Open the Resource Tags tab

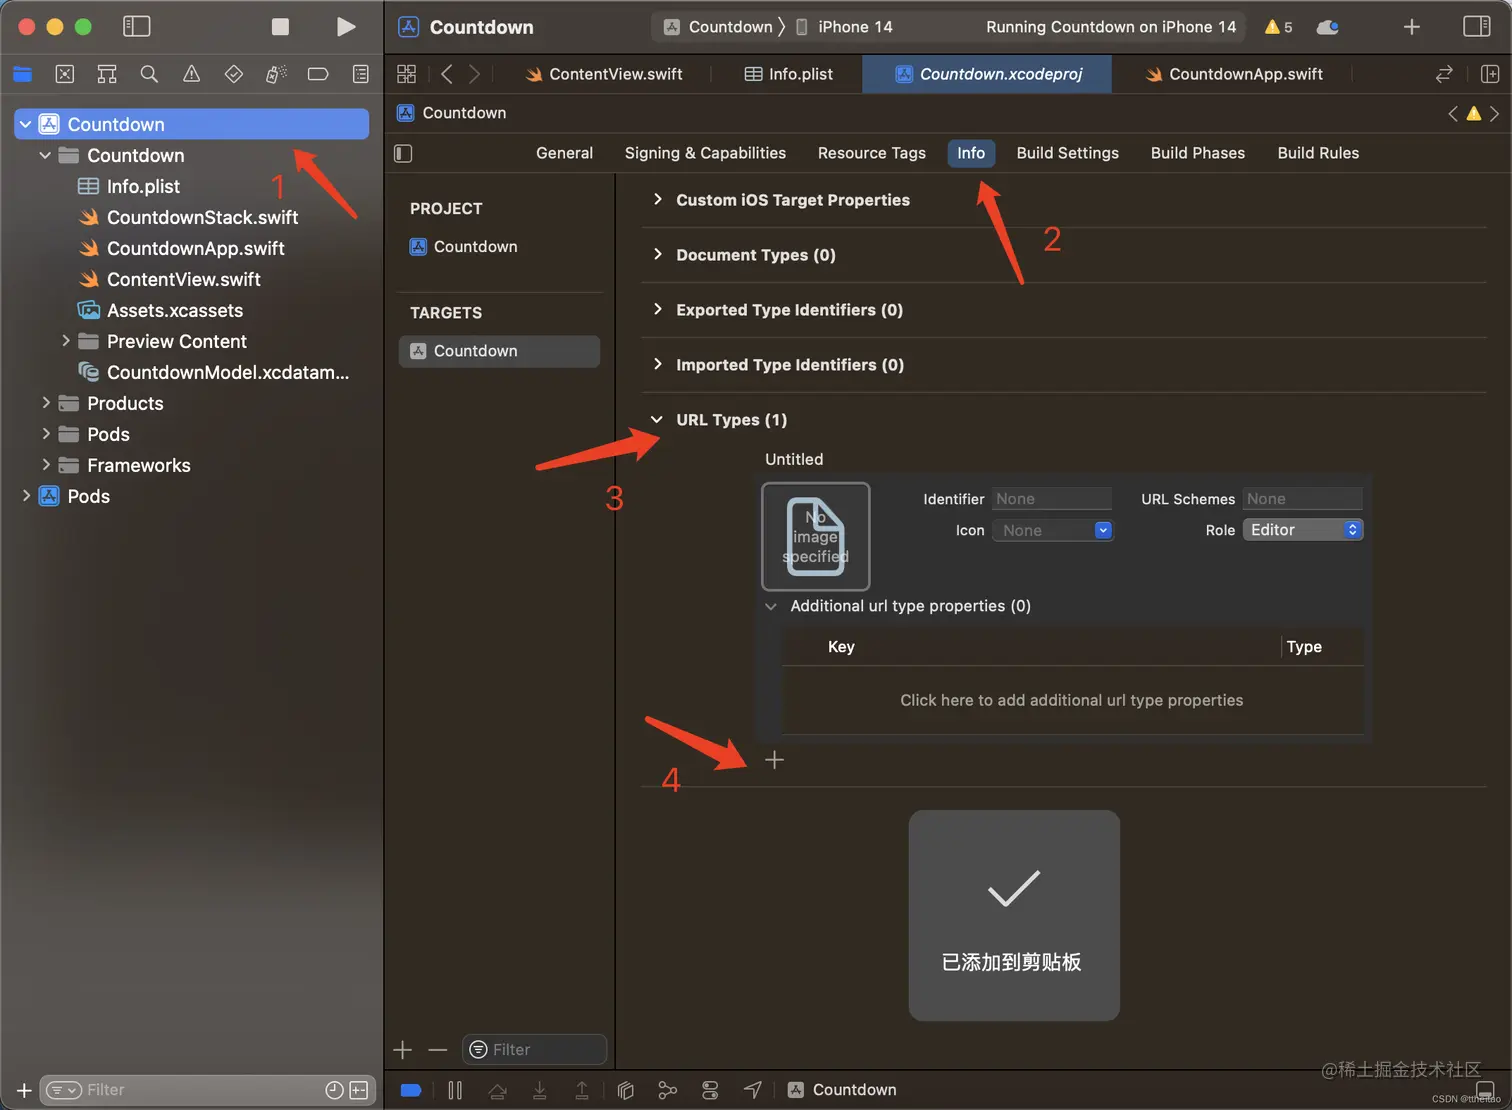872,153
